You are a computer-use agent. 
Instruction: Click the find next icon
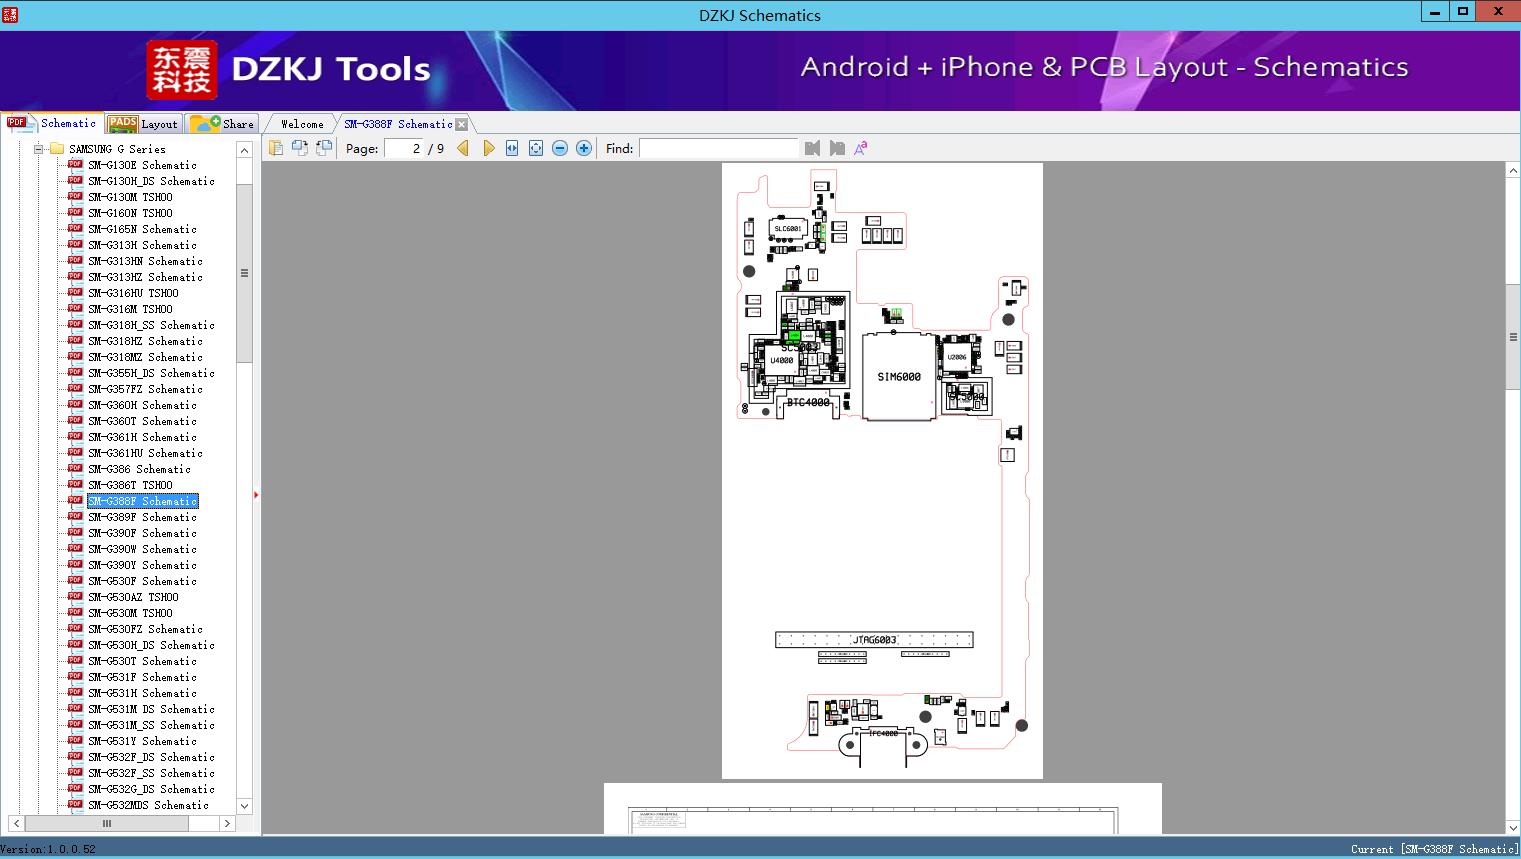pos(837,148)
